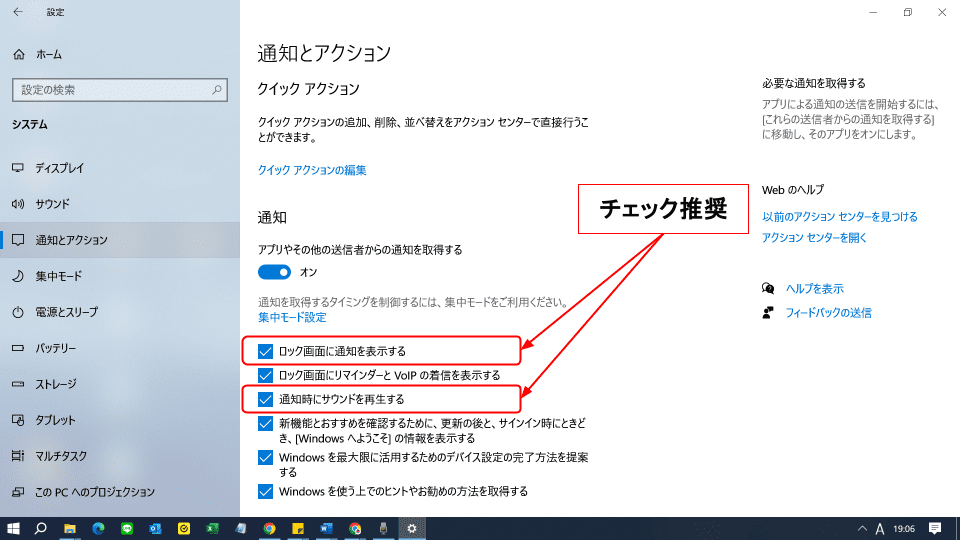Go to Power and sleep settings

(x=66, y=312)
